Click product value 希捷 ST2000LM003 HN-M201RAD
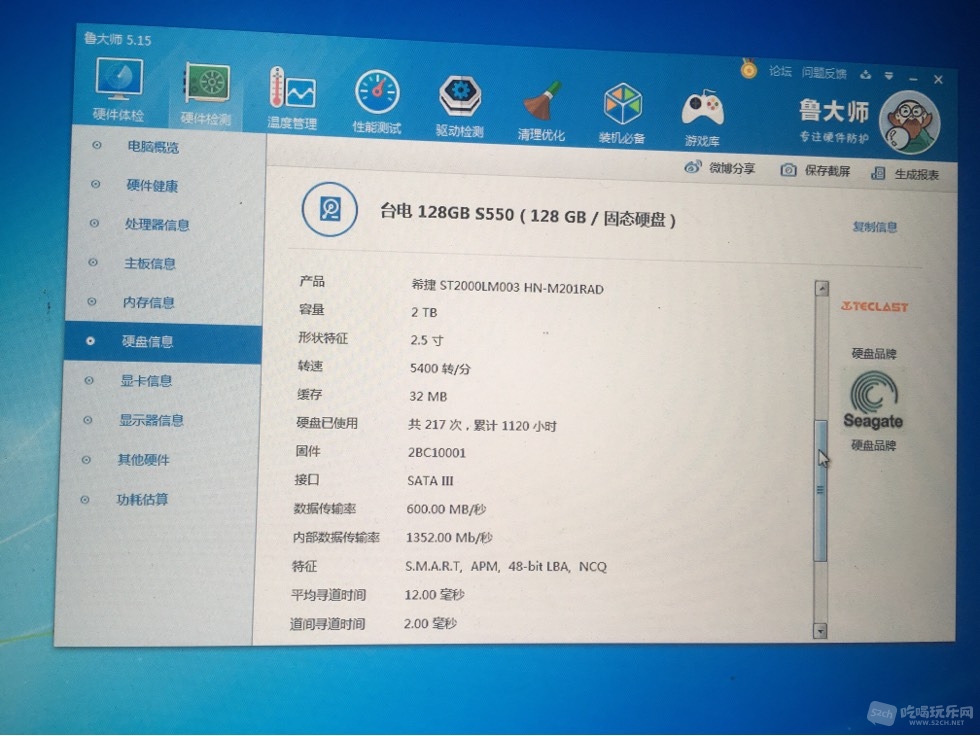The height and width of the screenshot is (736, 980). (x=508, y=287)
